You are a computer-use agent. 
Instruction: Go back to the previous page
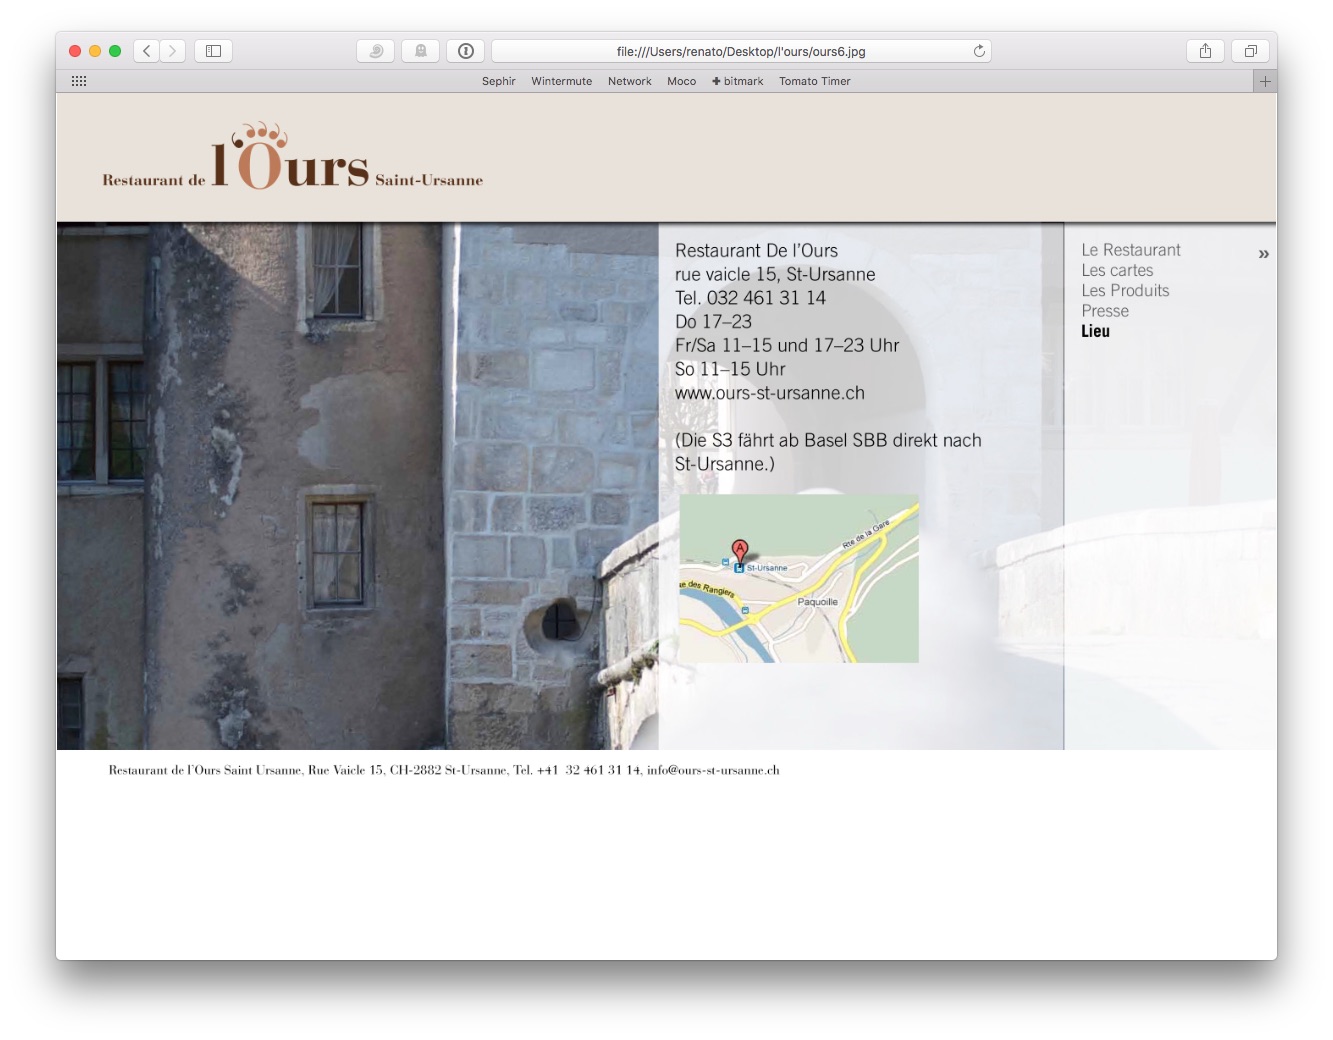tap(147, 51)
